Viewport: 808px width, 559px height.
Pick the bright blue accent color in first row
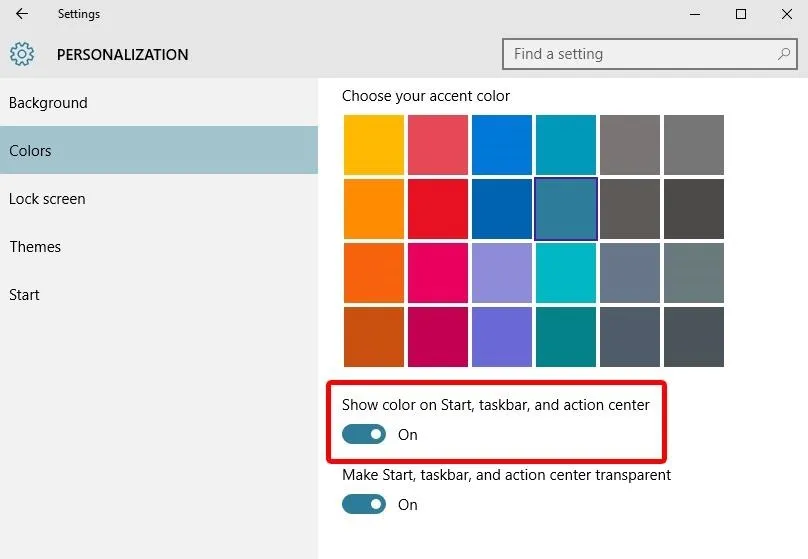(x=502, y=145)
